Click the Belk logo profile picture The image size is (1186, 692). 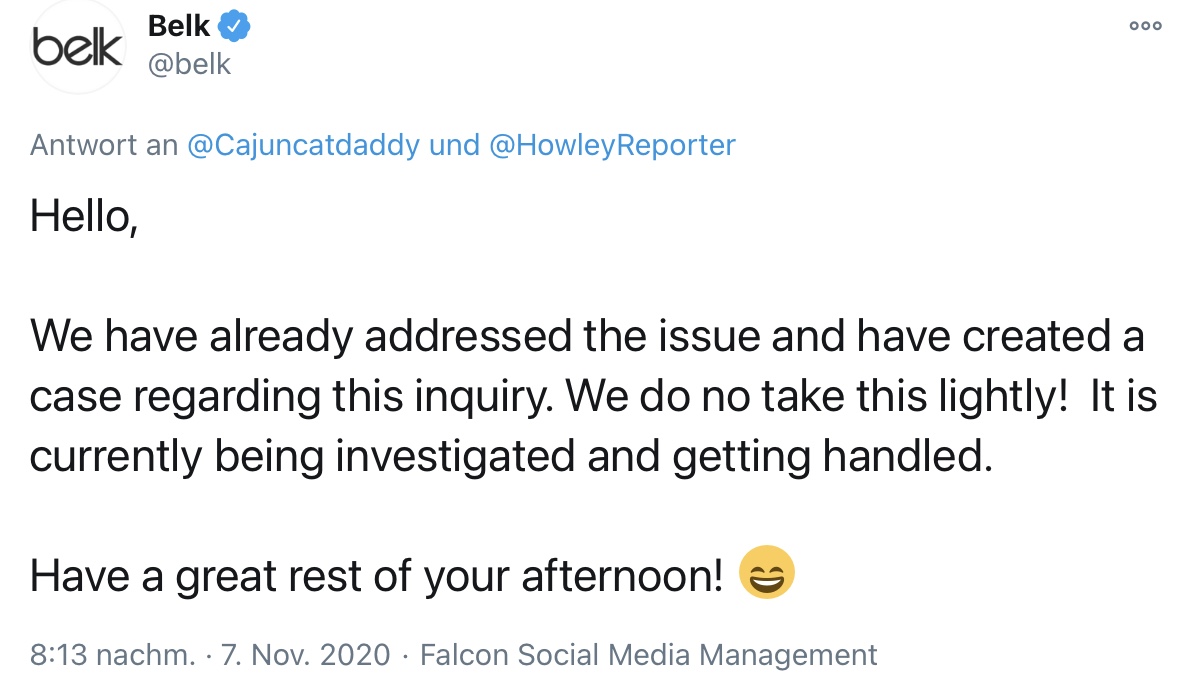click(77, 47)
